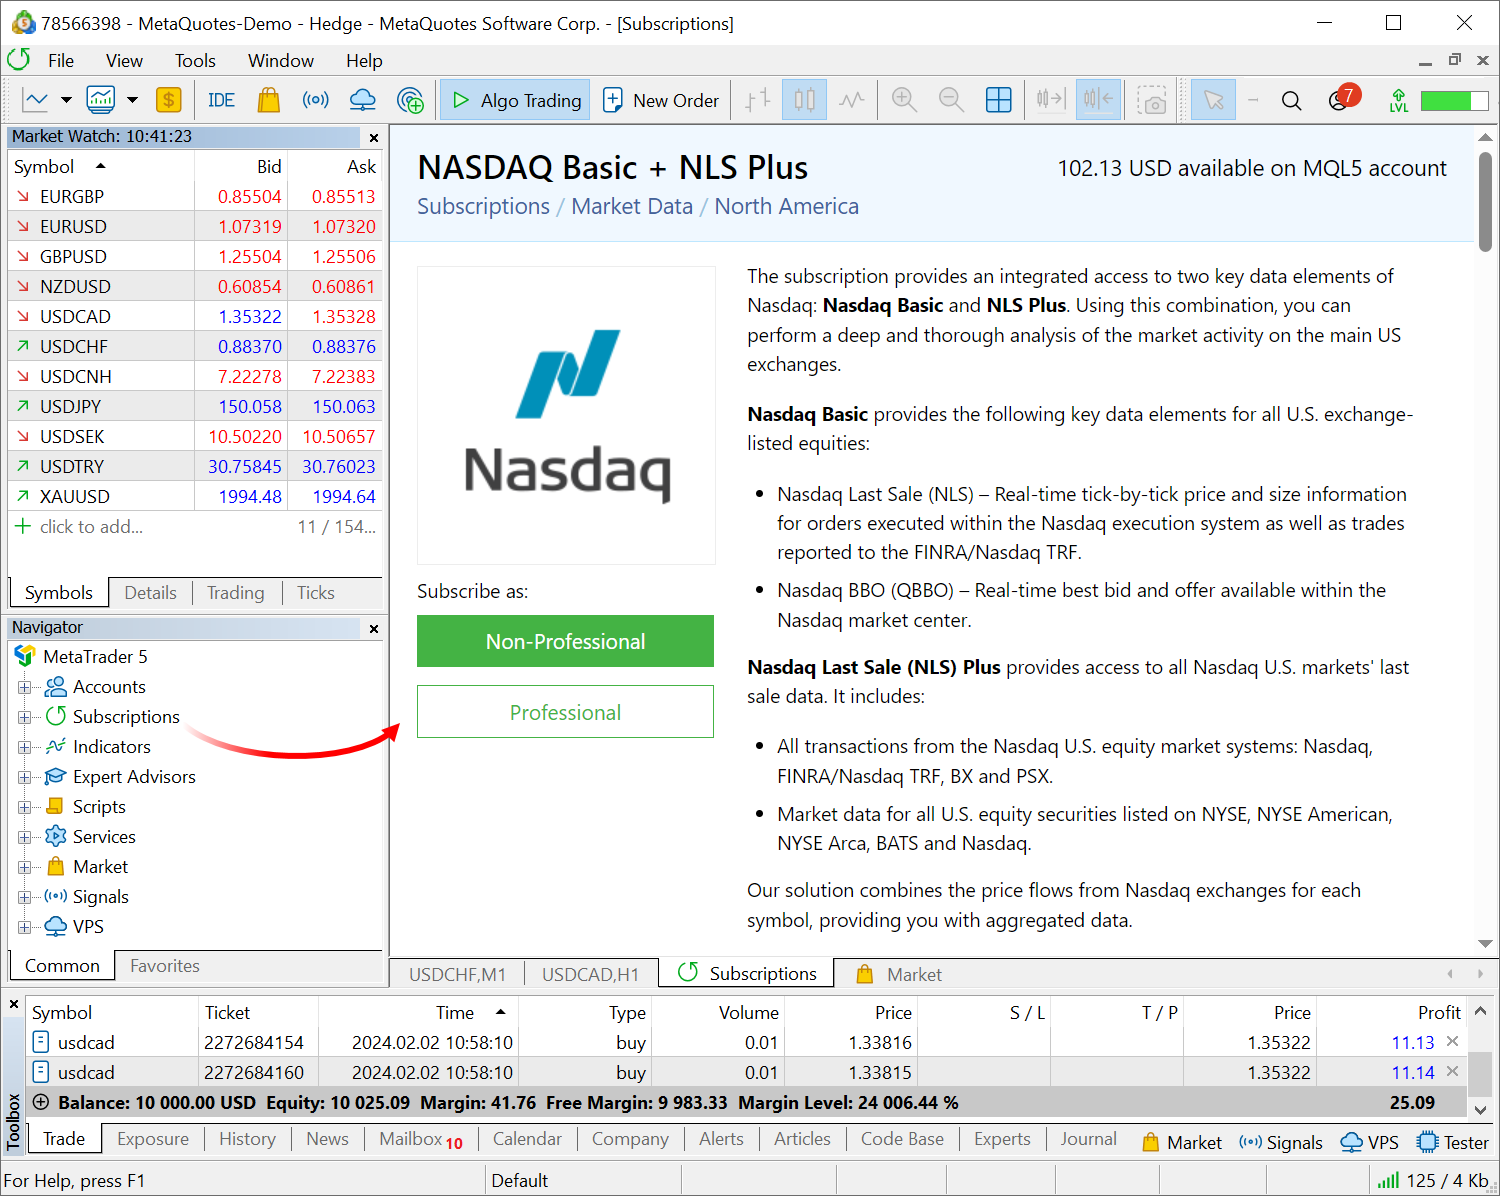
Task: Click the VPS cloud icon in toolbar
Action: pos(362,100)
